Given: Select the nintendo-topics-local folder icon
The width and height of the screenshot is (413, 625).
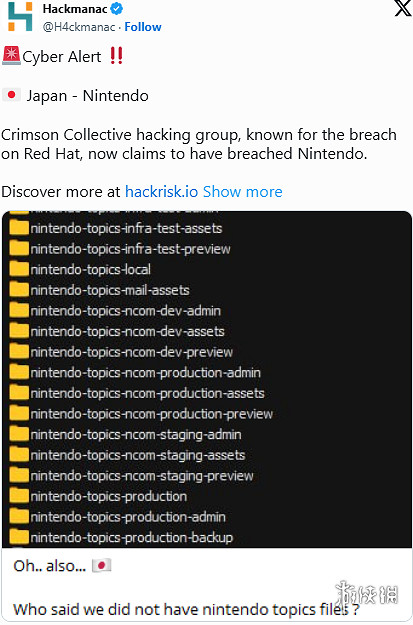Looking at the screenshot, I should (19, 269).
